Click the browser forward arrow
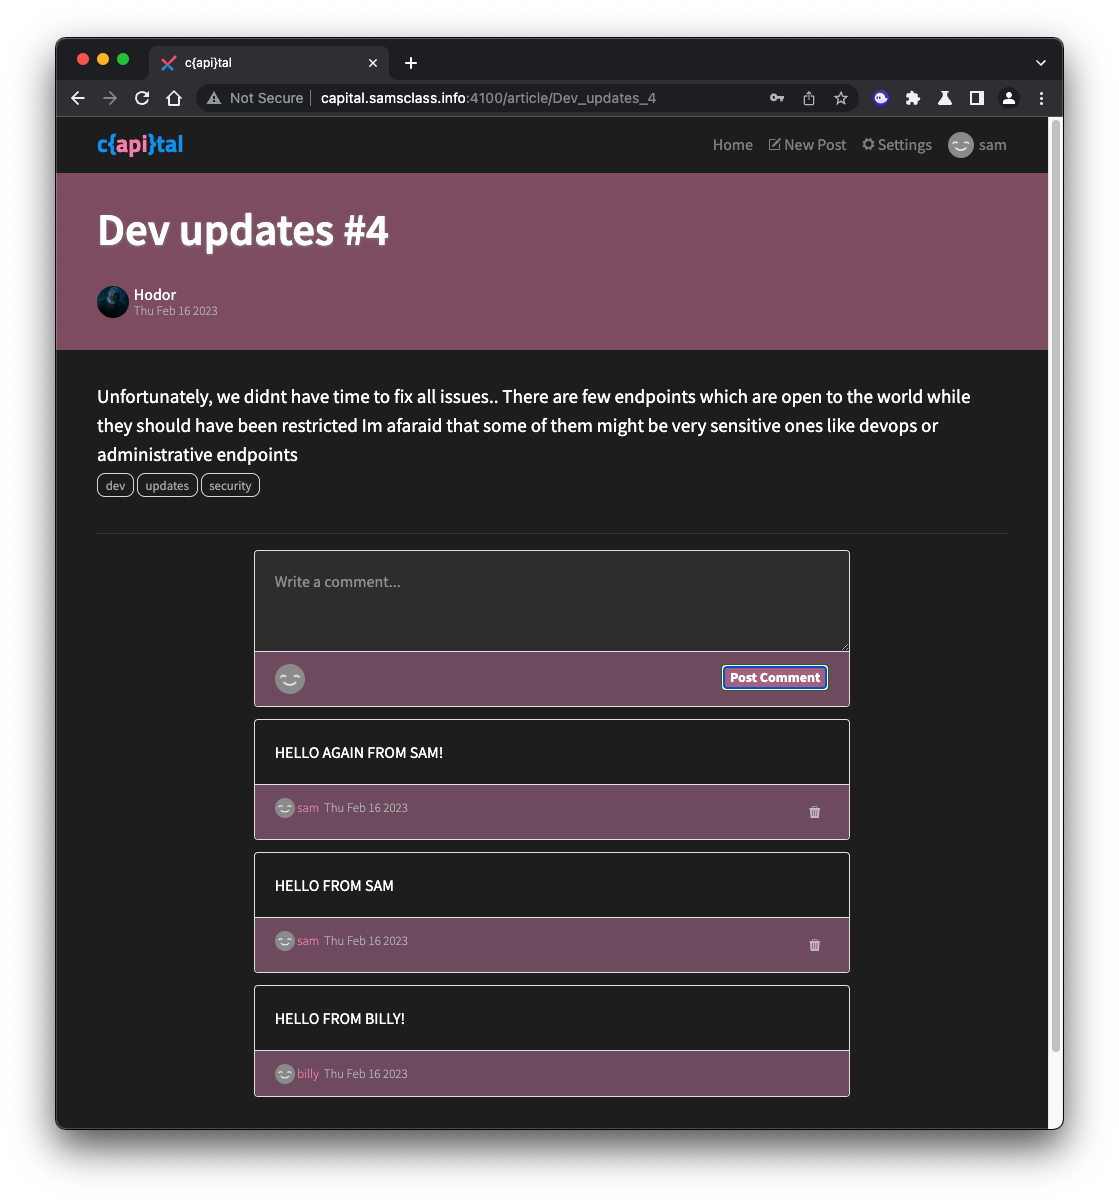Image resolution: width=1119 pixels, height=1203 pixels. (x=110, y=98)
